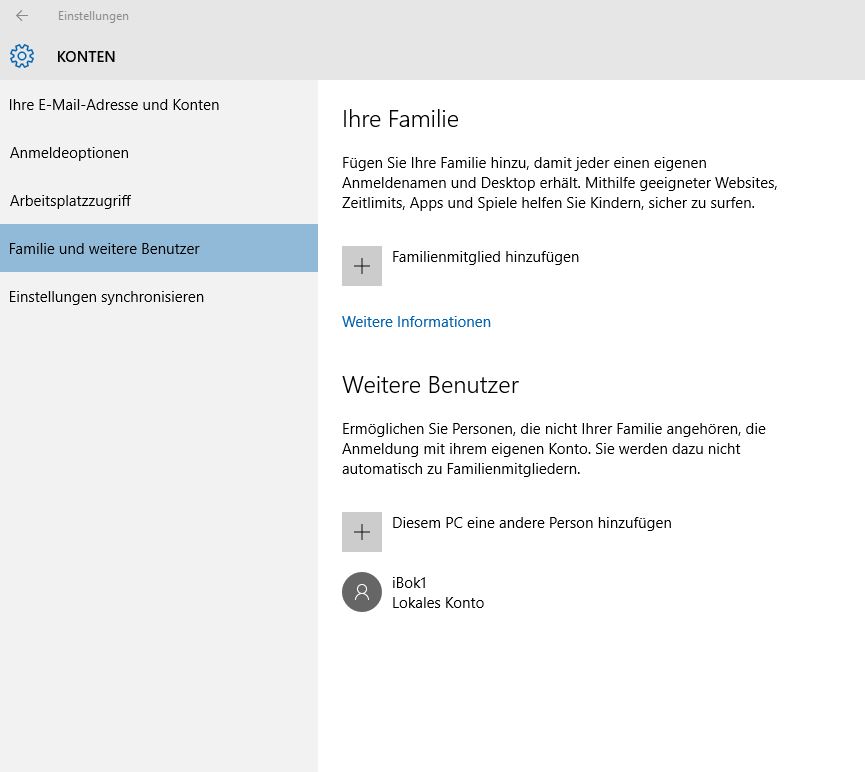Click the Ihre Familie heading
865x772 pixels.
[401, 119]
